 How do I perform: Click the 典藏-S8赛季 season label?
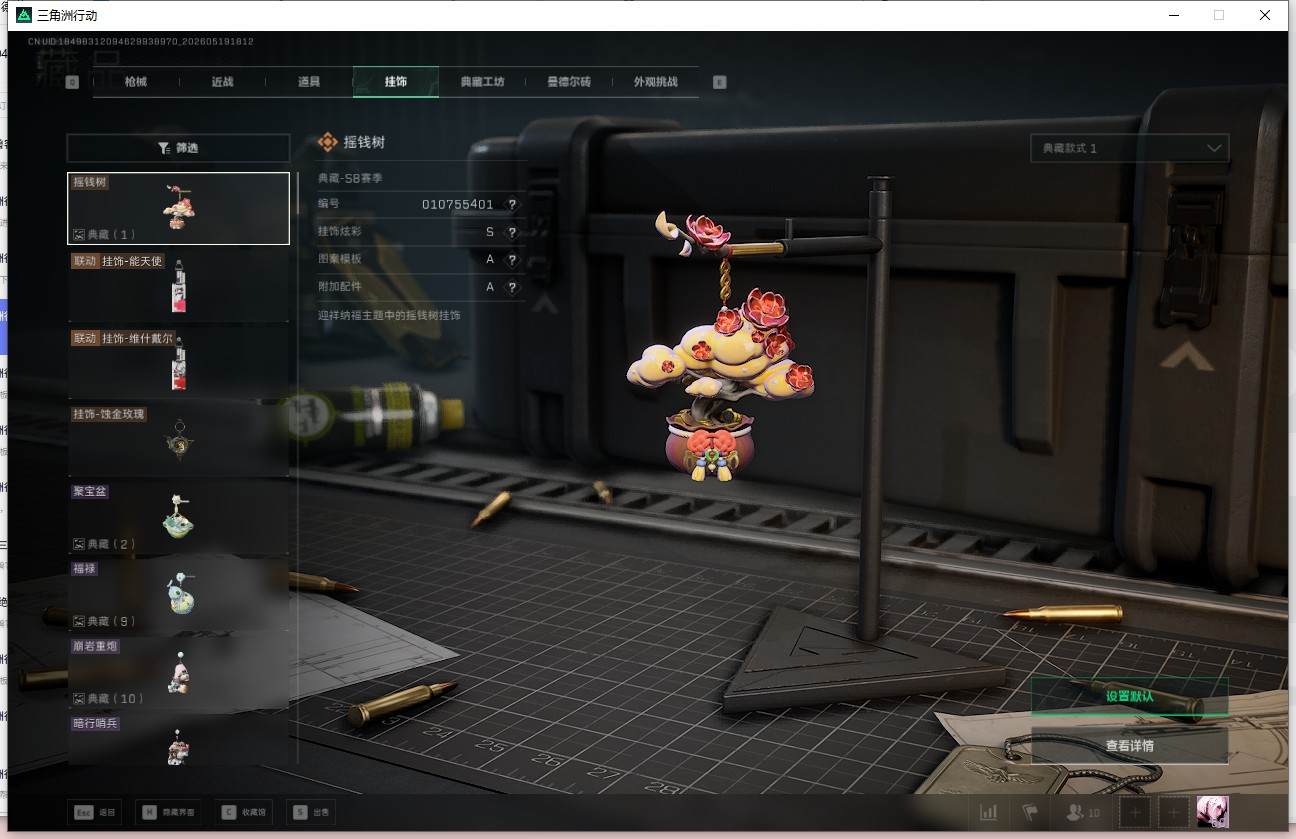pos(350,178)
